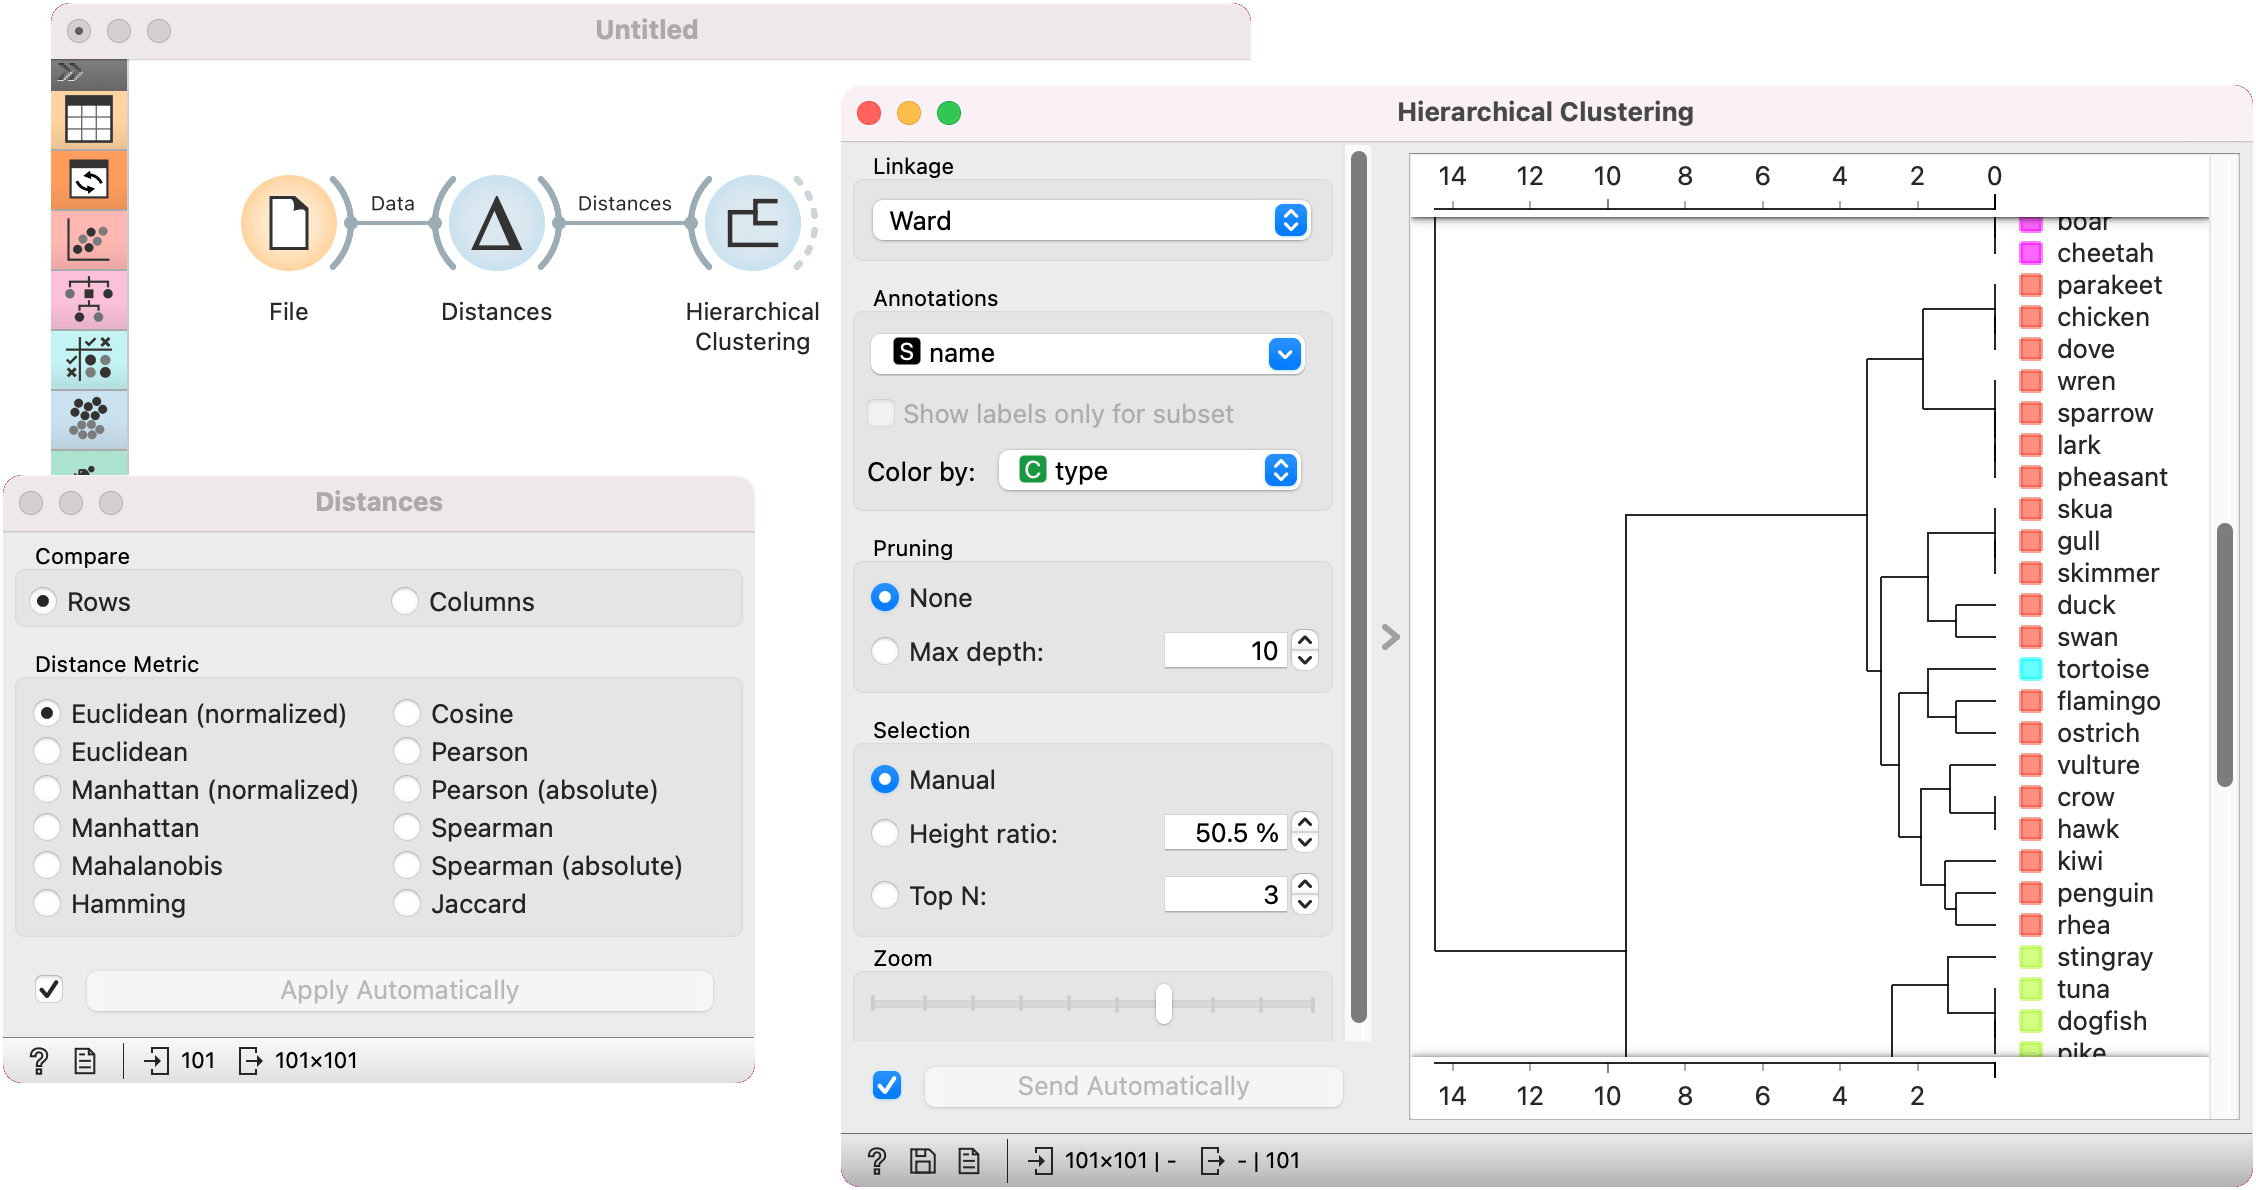Open the Transform category icon in sidebar
This screenshot has height=1190, width=2256.
pyautogui.click(x=89, y=181)
